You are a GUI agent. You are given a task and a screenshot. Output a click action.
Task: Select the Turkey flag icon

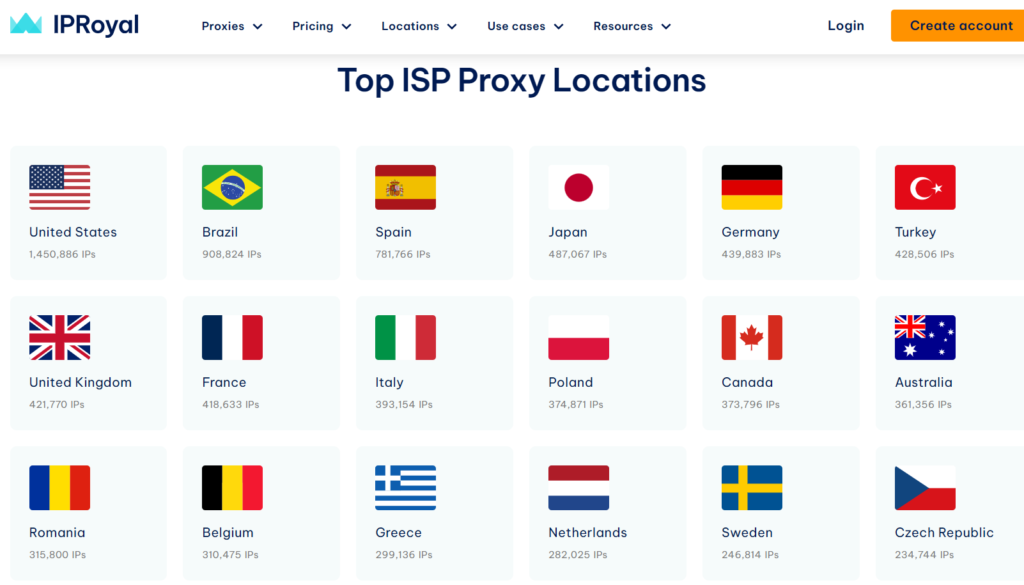(x=925, y=187)
